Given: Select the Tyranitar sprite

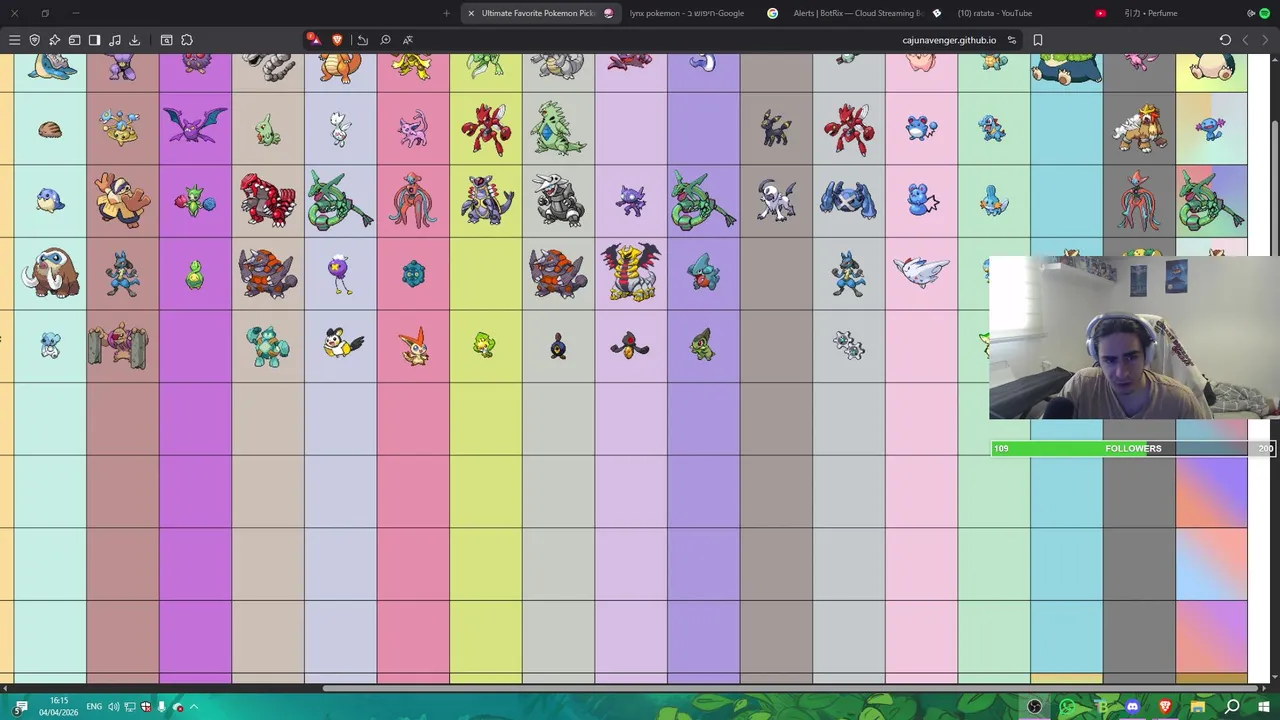Looking at the screenshot, I should click(x=557, y=128).
